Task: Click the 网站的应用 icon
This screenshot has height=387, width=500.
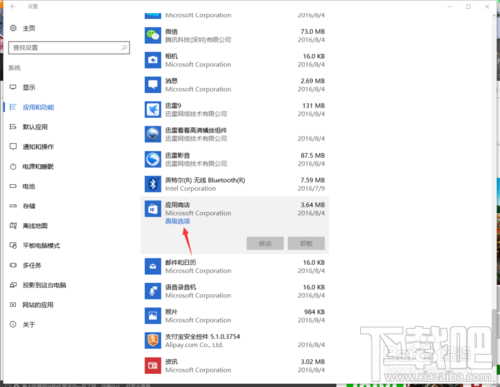Action: click(x=13, y=305)
